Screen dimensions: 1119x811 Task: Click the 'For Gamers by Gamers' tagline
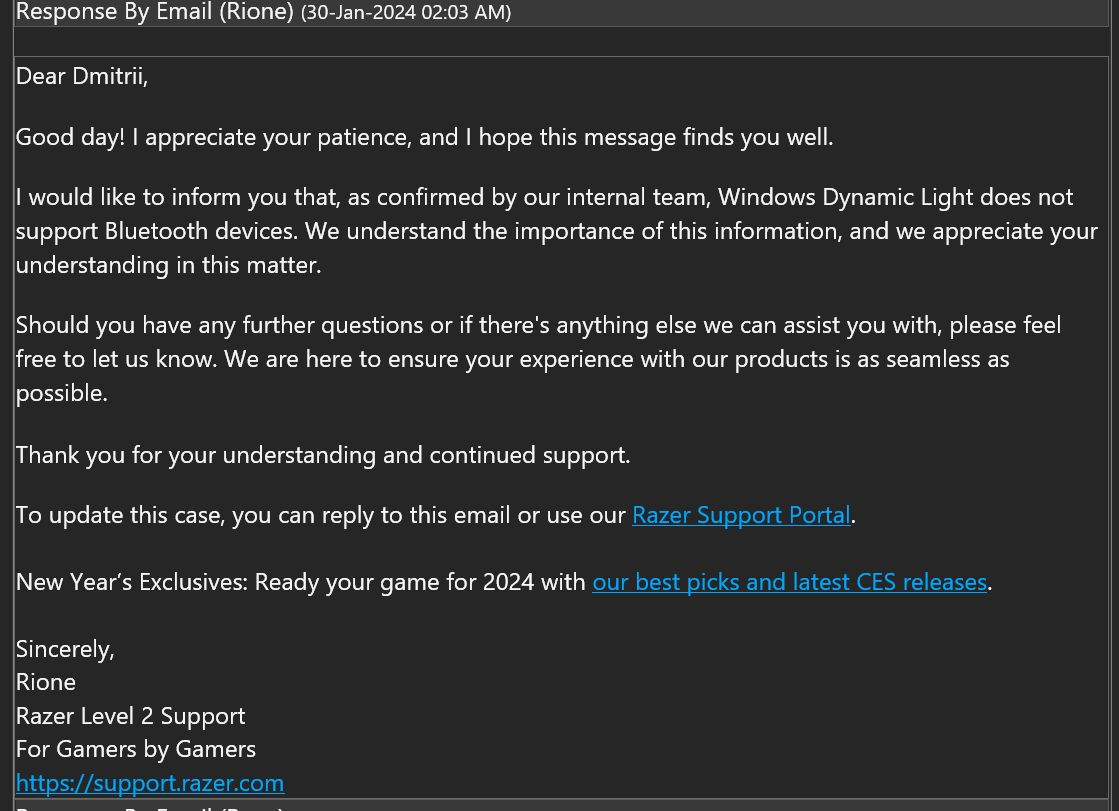coord(136,750)
